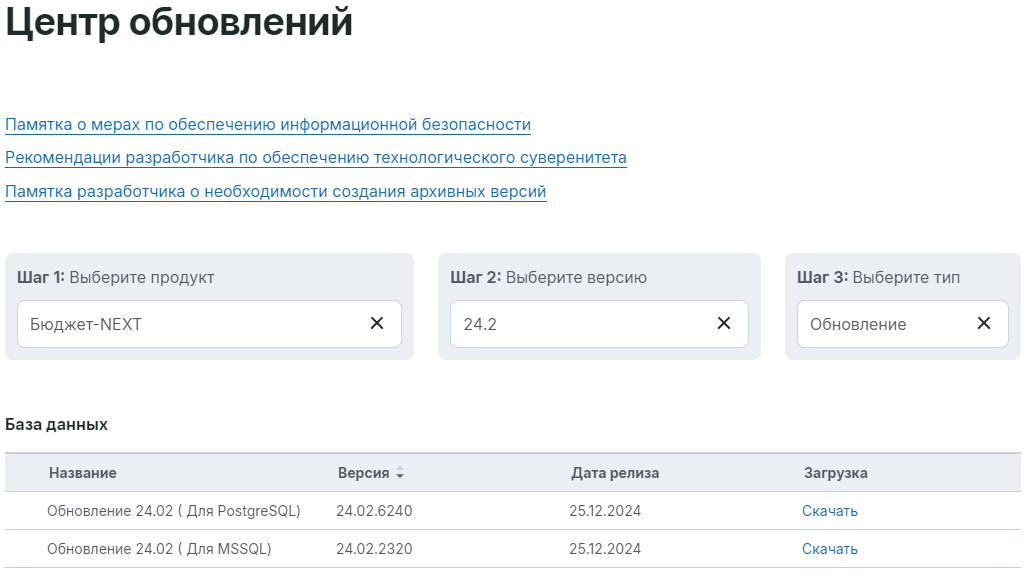Select row Обновление 24.02 ( Для PostgreSQL)
Viewport: 1024px width, 572px height.
pyautogui.click(x=513, y=511)
